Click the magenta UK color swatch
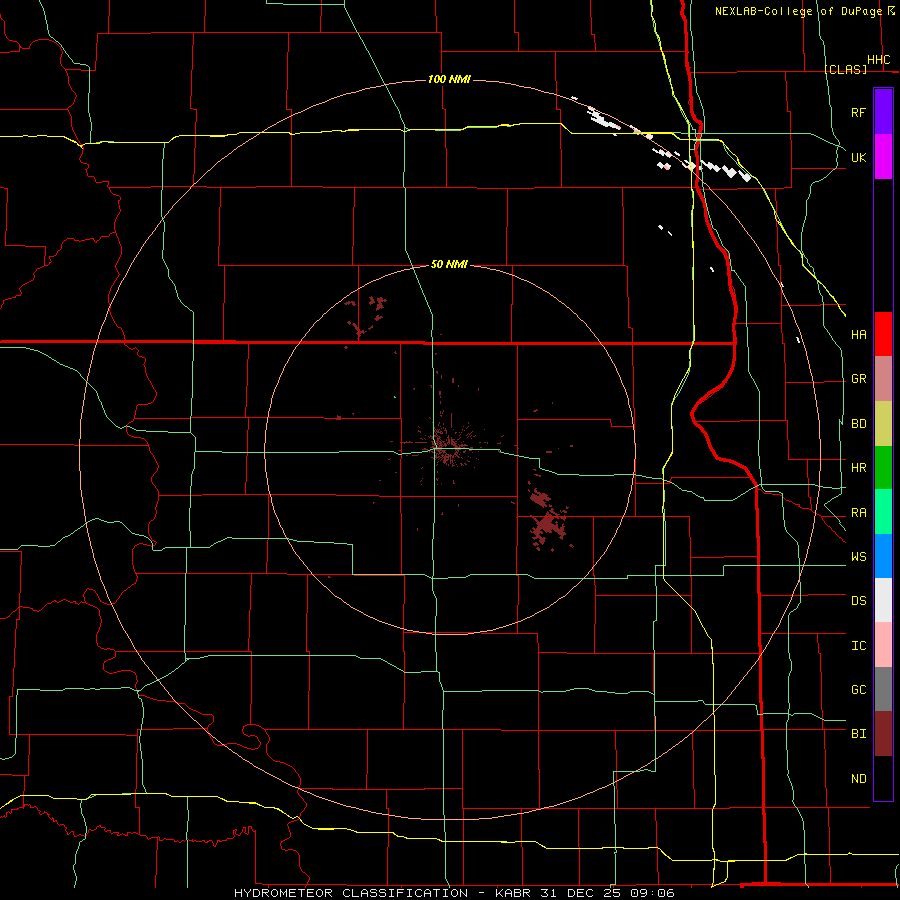Screen dimensions: 900x900 pyautogui.click(x=883, y=157)
